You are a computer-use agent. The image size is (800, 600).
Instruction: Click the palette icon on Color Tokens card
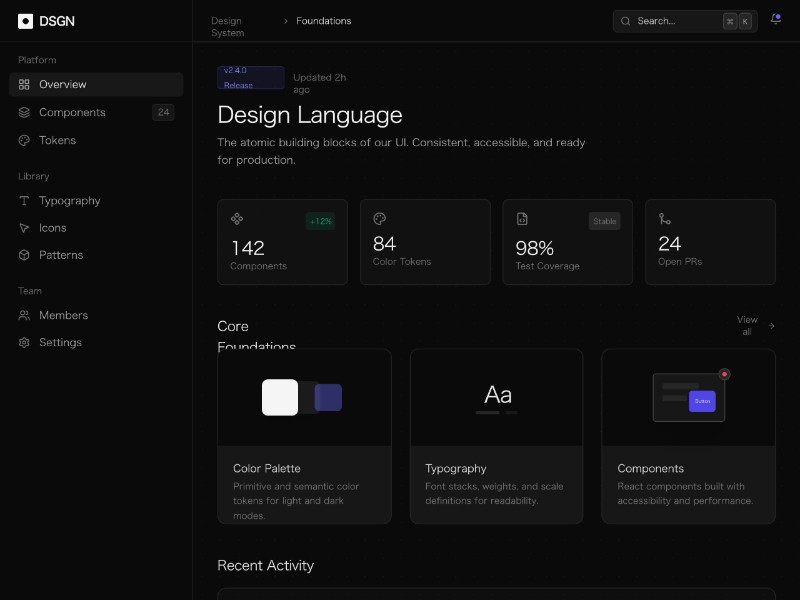click(x=379, y=219)
